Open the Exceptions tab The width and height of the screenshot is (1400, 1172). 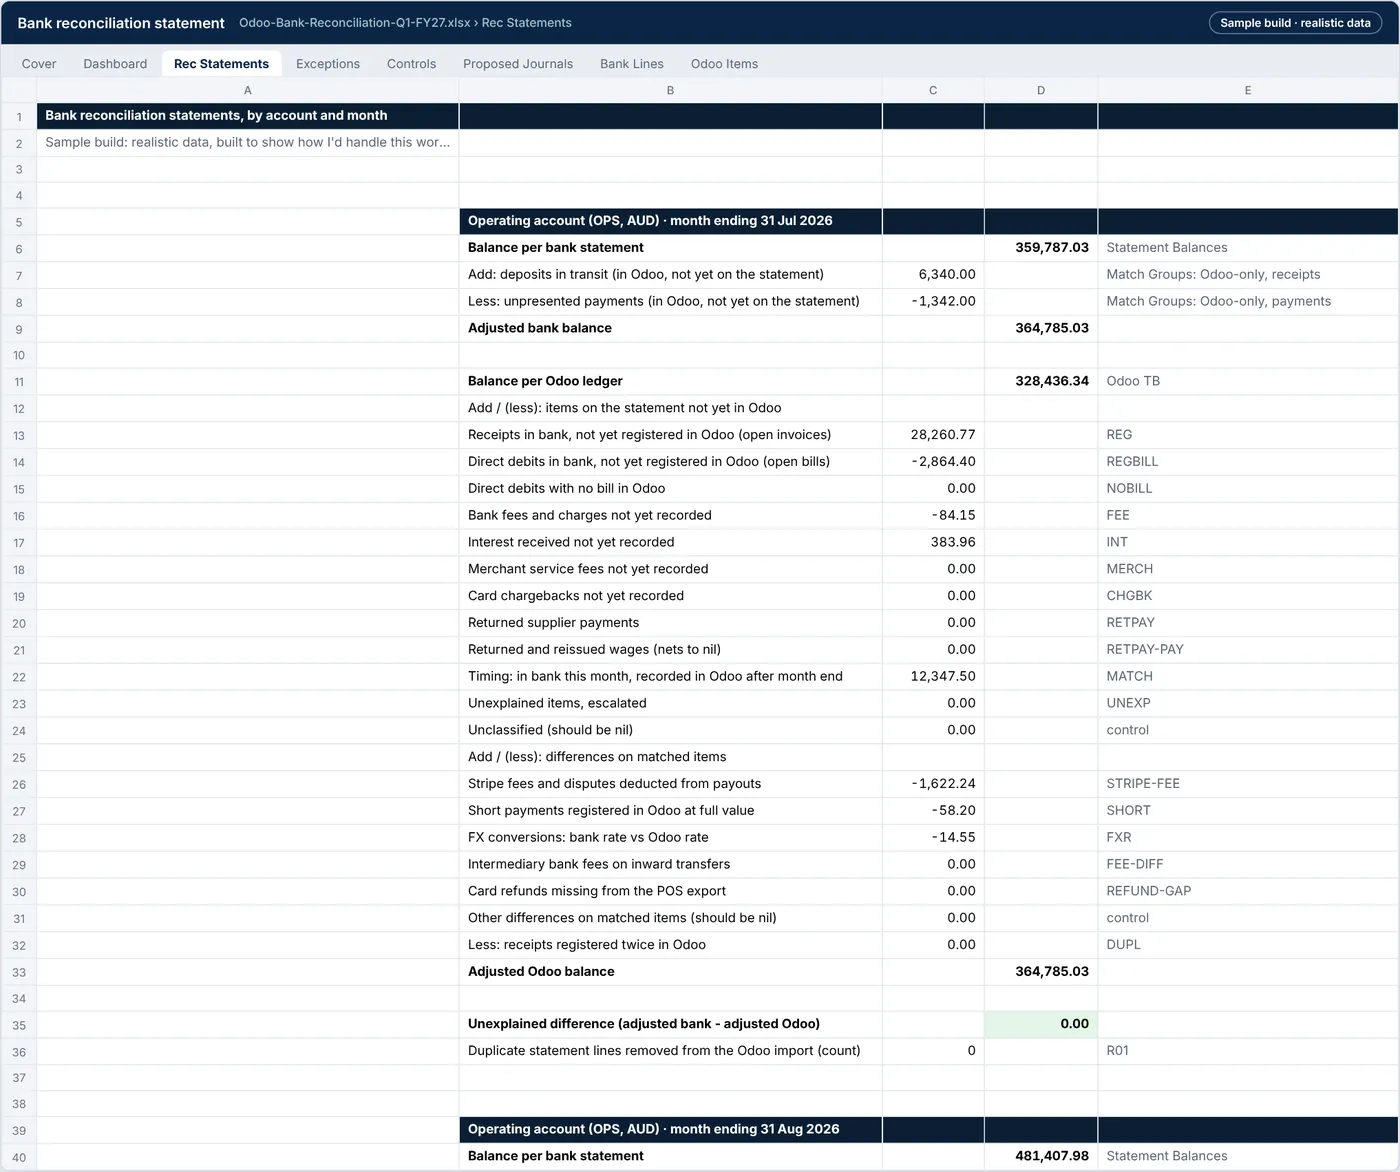tap(328, 64)
